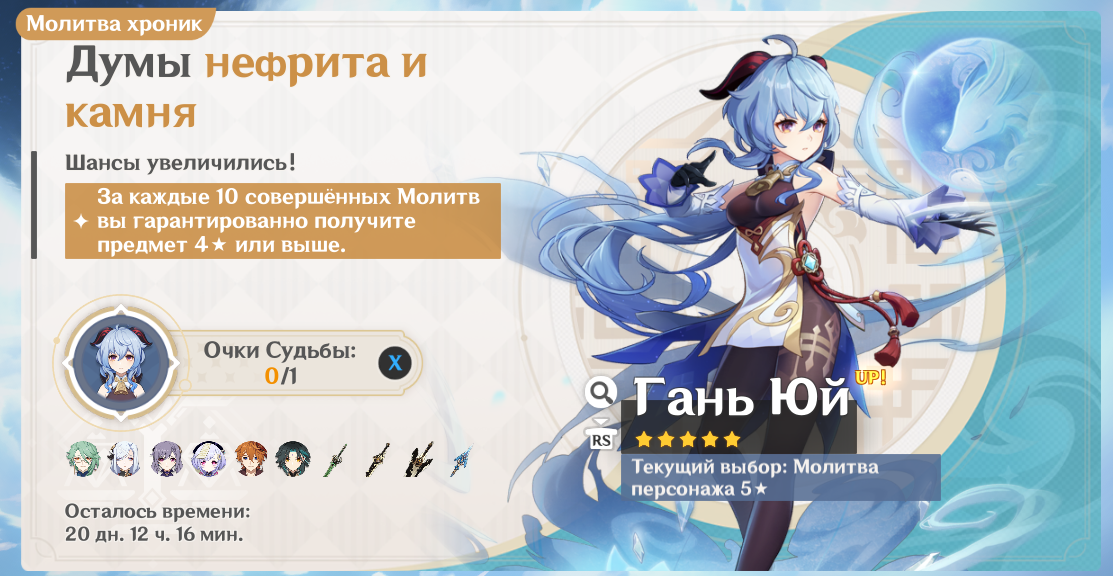Open details via magnifier icon beside Гань Юй
Viewport: 1113px width, 576px height.
click(x=601, y=391)
